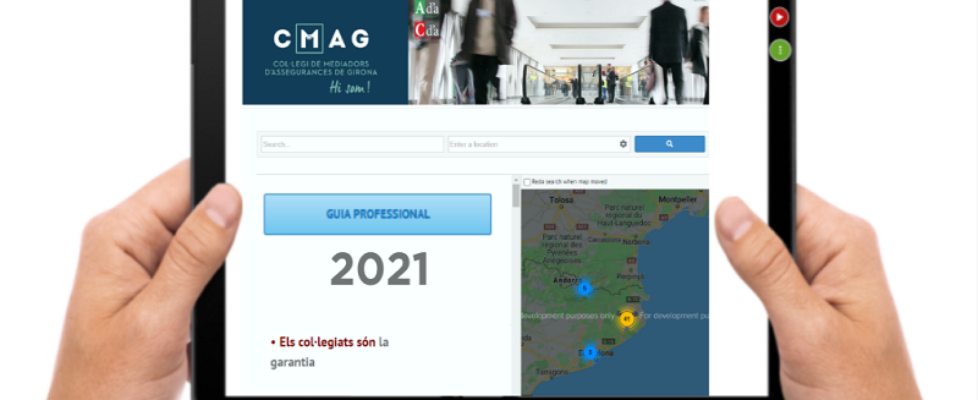Viewport: 978px width, 400px height.
Task: Click the green A d'a logo tile
Action: pyautogui.click(x=427, y=9)
